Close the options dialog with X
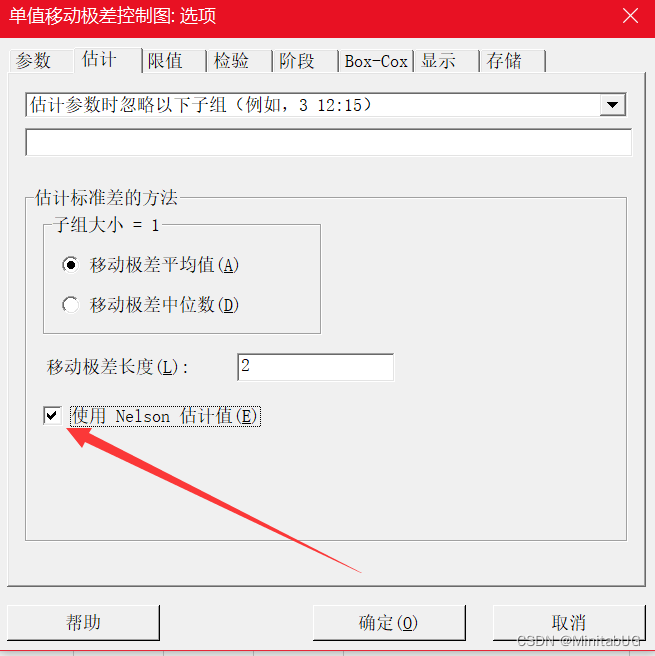This screenshot has height=656, width=655. [x=630, y=16]
